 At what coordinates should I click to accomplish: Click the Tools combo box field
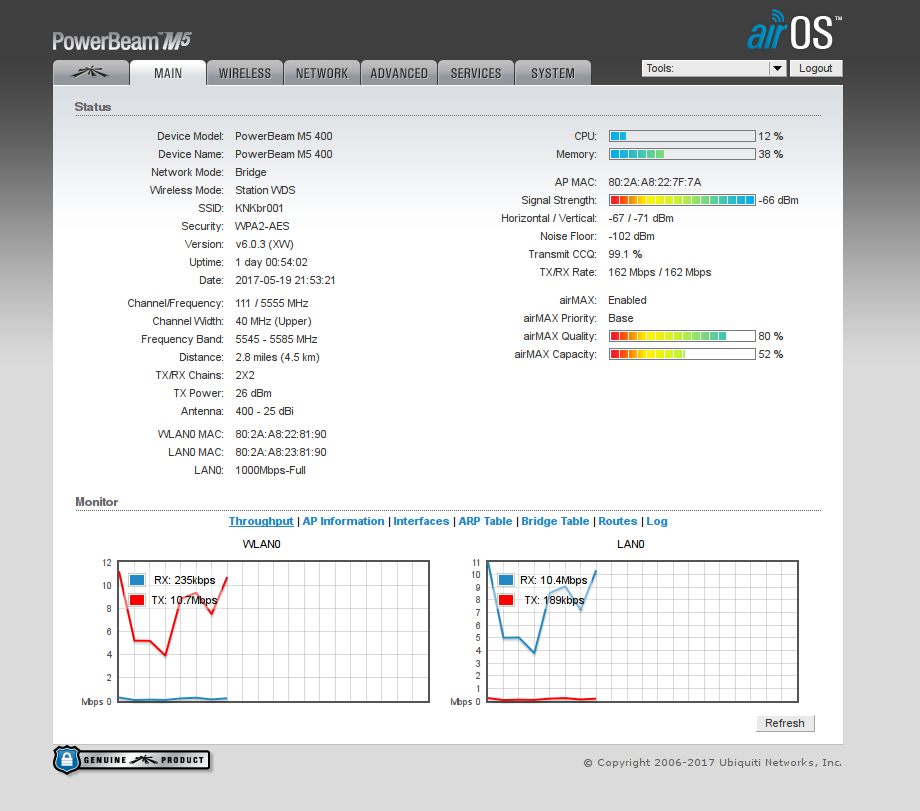click(x=713, y=68)
